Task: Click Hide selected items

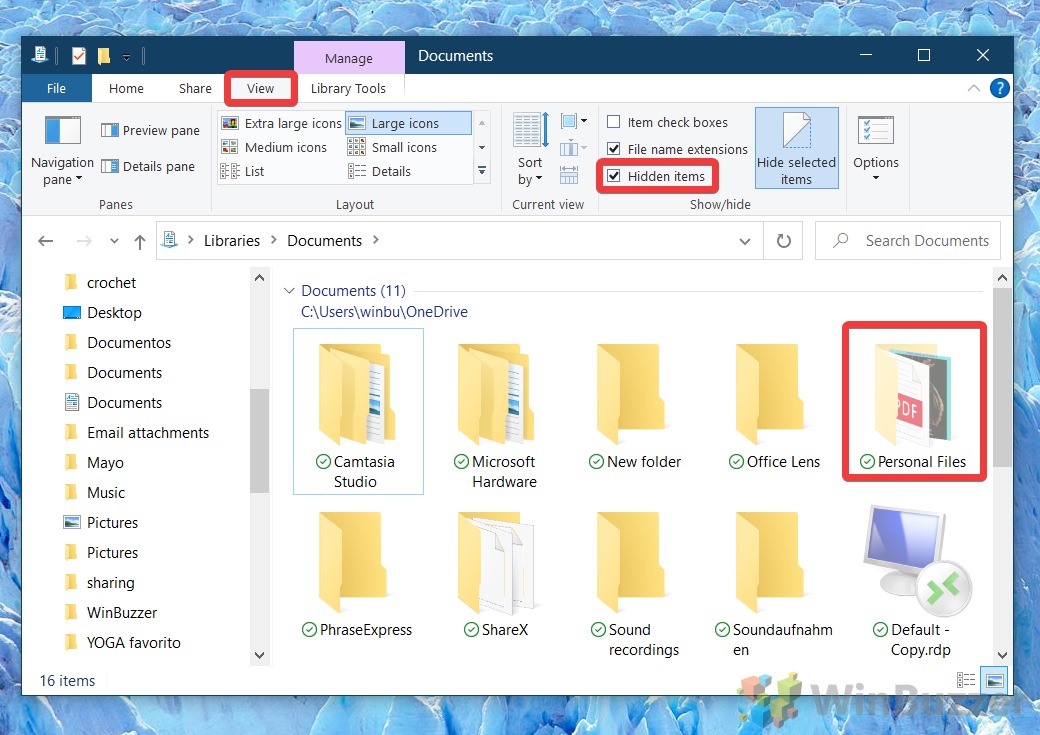Action: [796, 147]
